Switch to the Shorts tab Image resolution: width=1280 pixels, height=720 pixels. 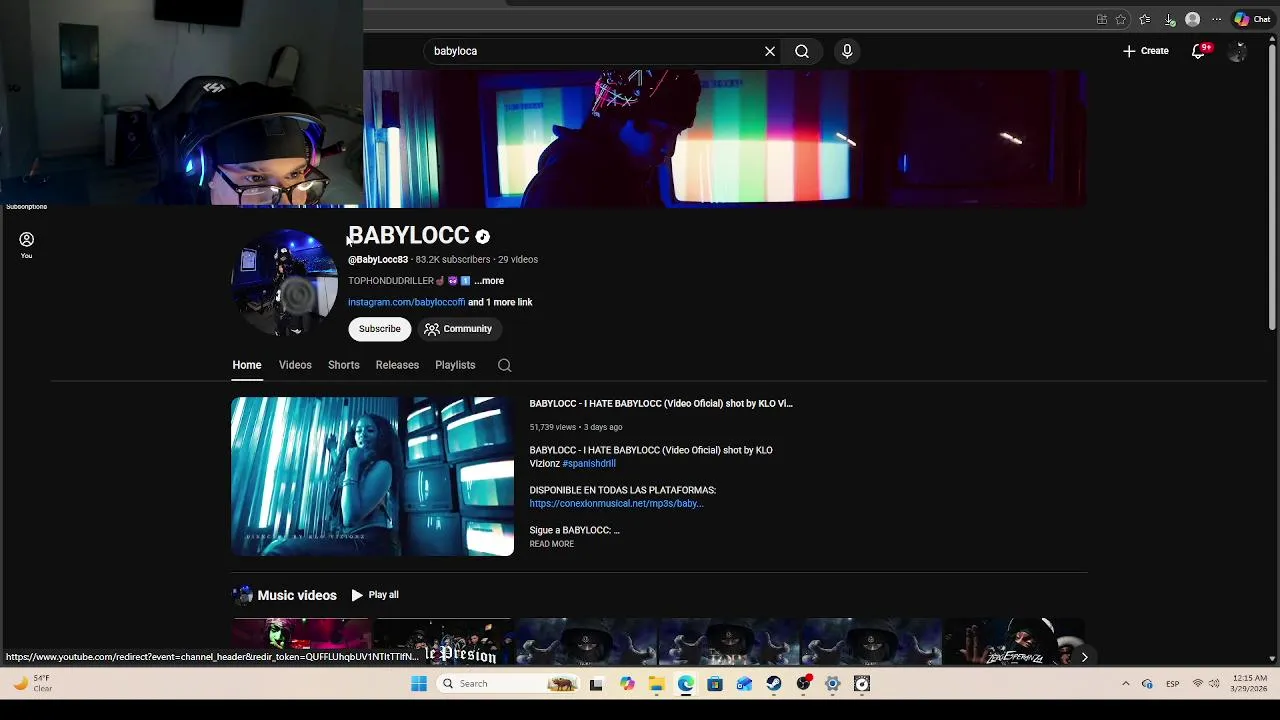point(344,365)
